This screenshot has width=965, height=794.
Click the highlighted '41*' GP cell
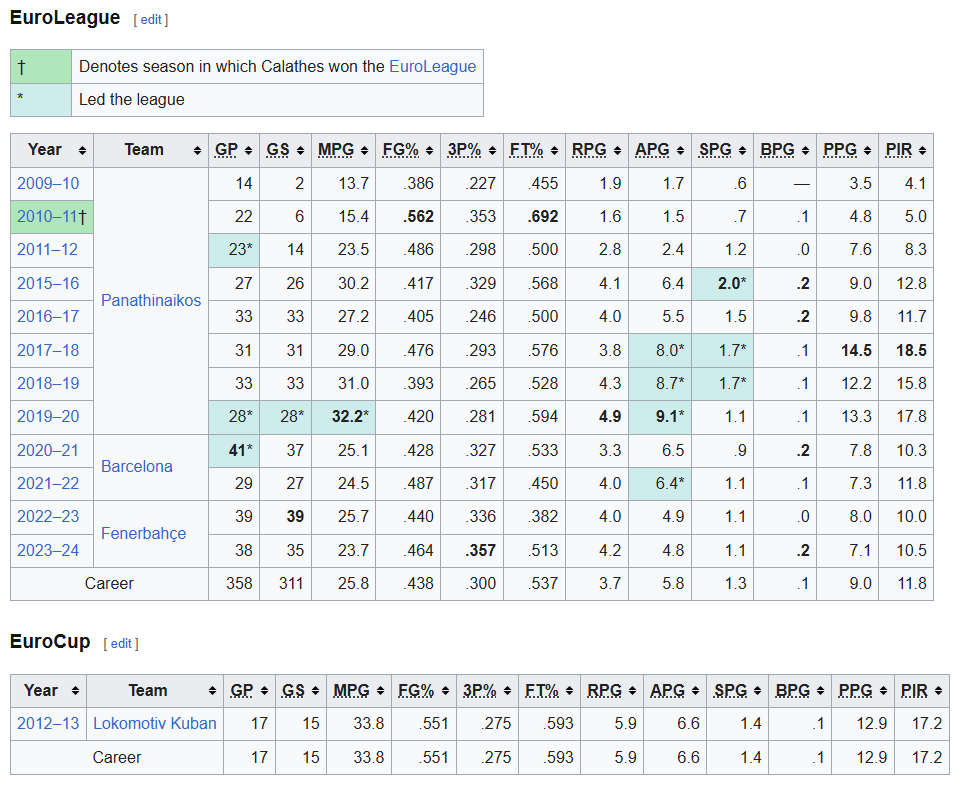234,451
